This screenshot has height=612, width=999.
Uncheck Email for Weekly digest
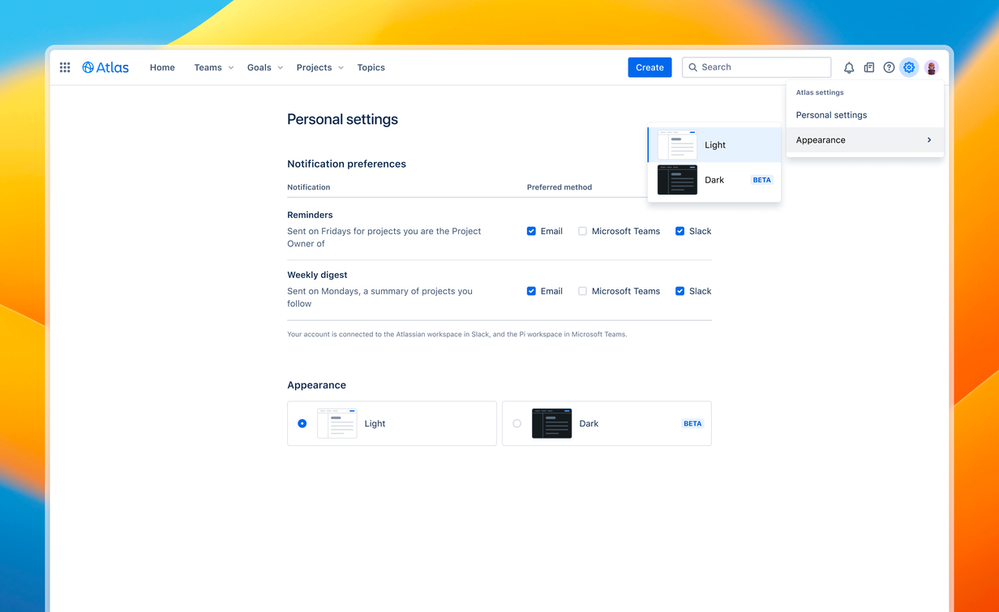tap(531, 291)
